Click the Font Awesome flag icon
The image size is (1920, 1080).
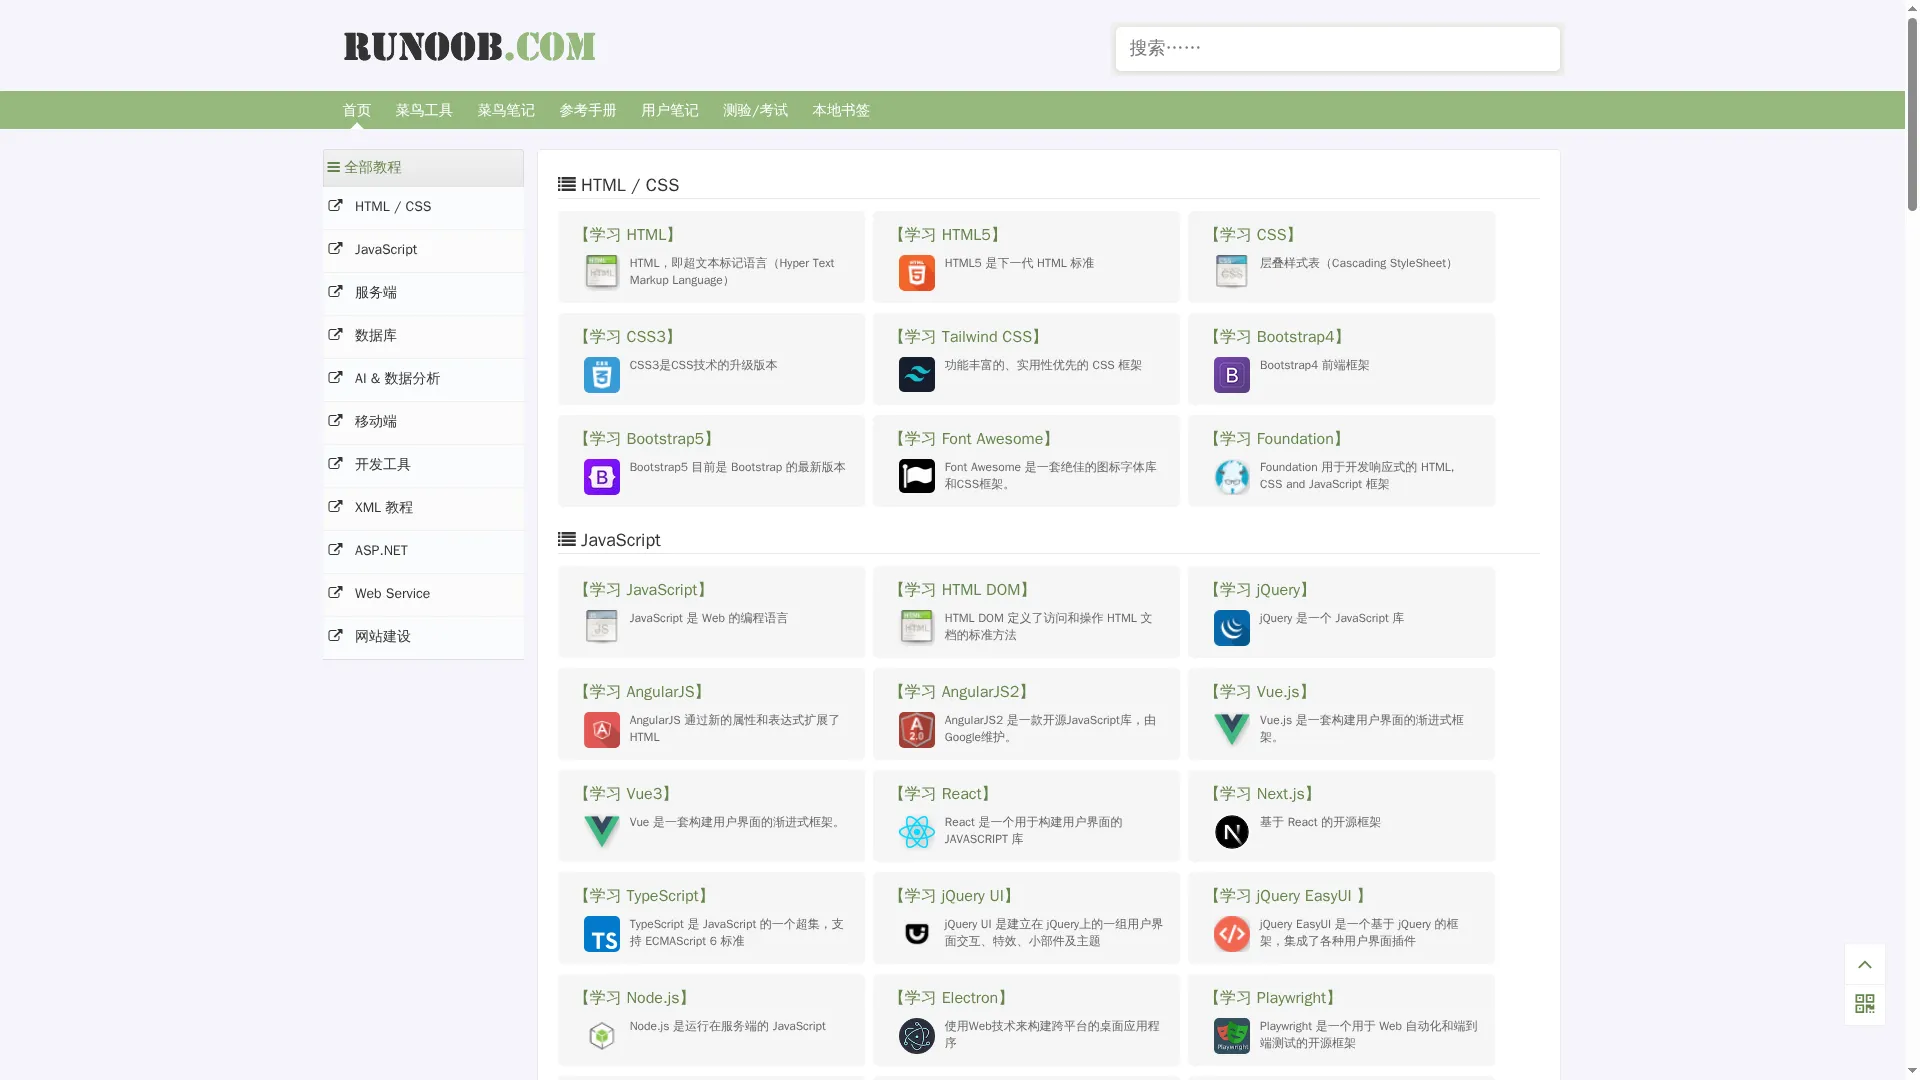tap(916, 477)
